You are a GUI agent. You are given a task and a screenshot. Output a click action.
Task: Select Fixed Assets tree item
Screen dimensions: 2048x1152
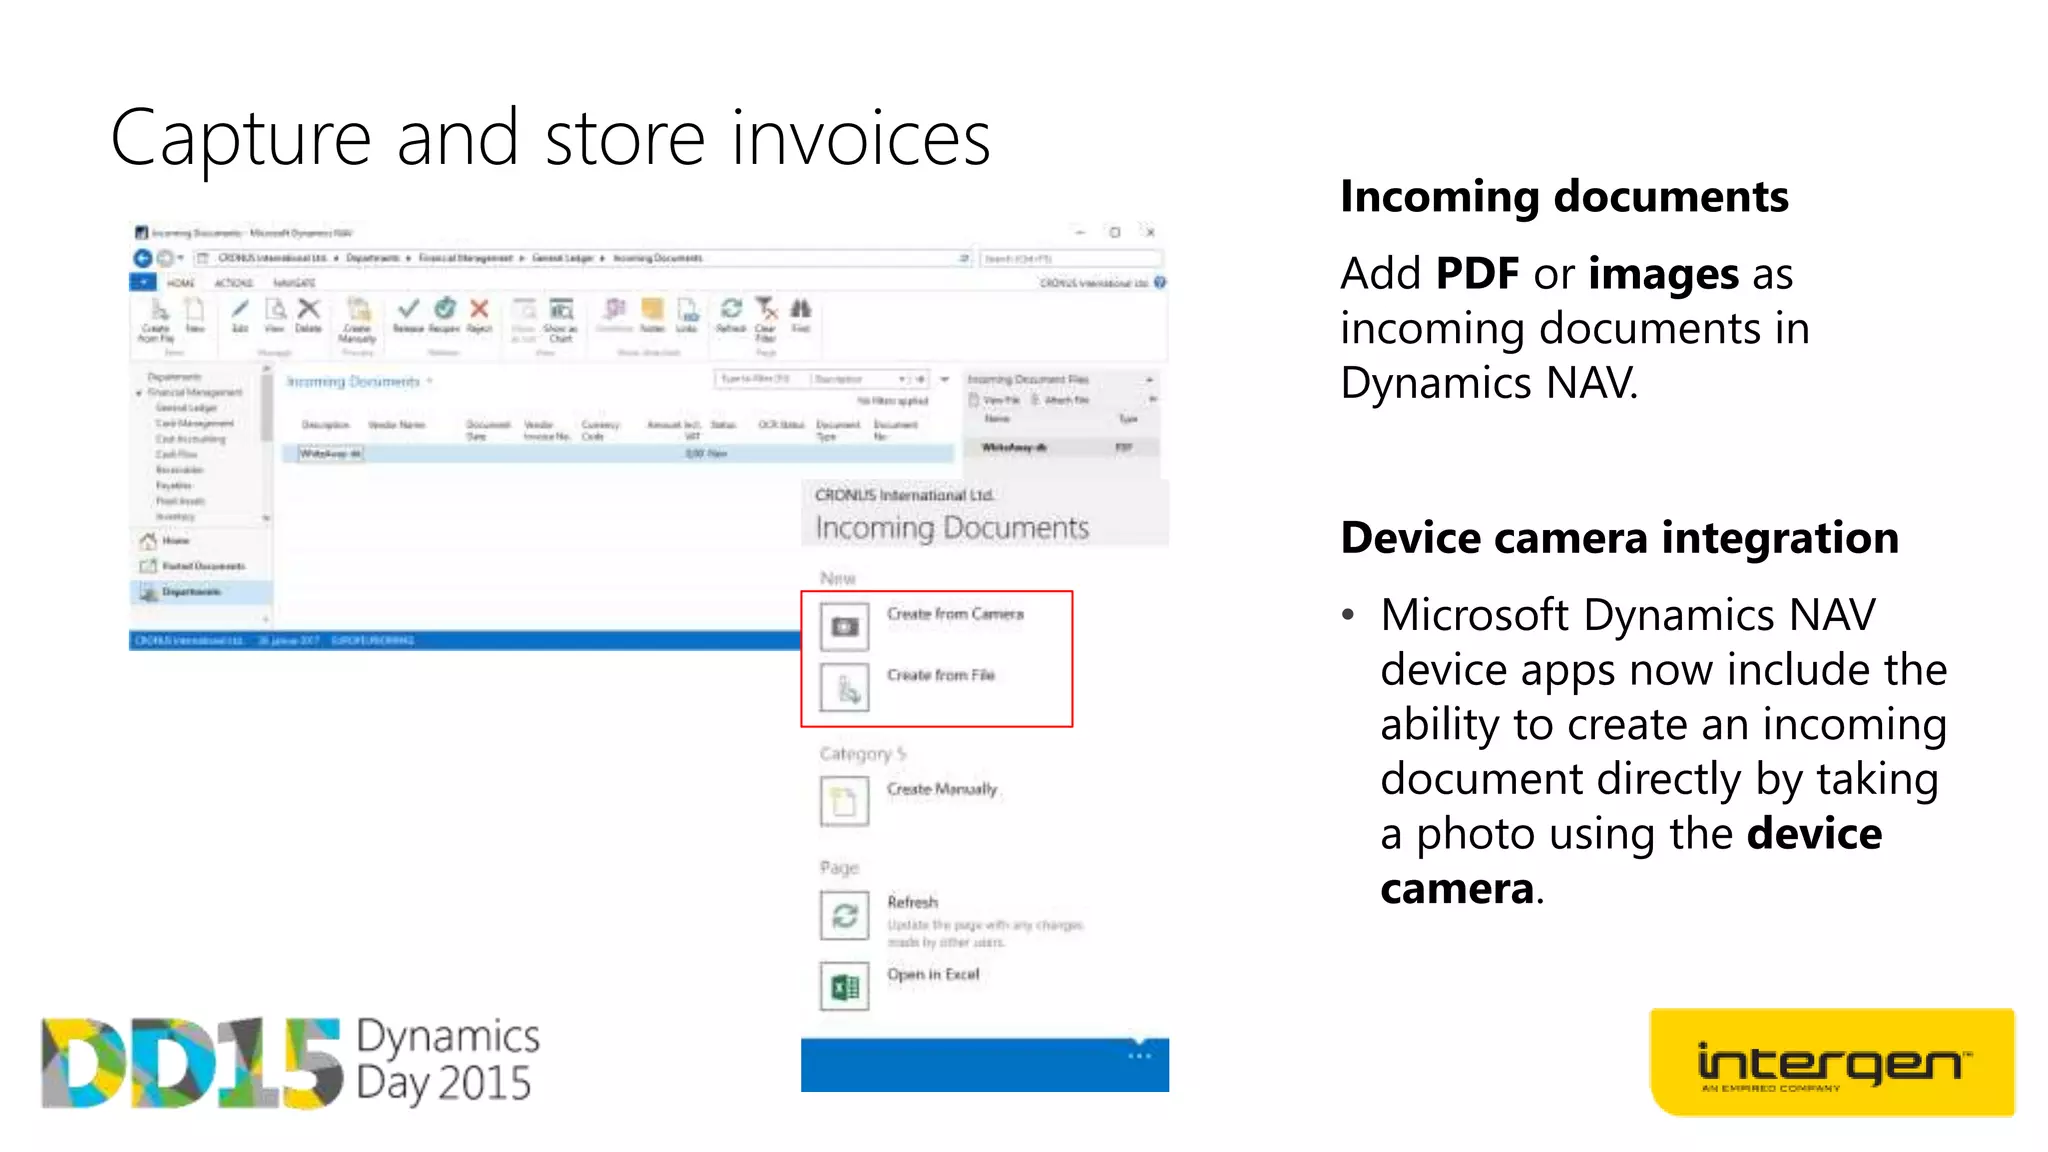point(180,501)
